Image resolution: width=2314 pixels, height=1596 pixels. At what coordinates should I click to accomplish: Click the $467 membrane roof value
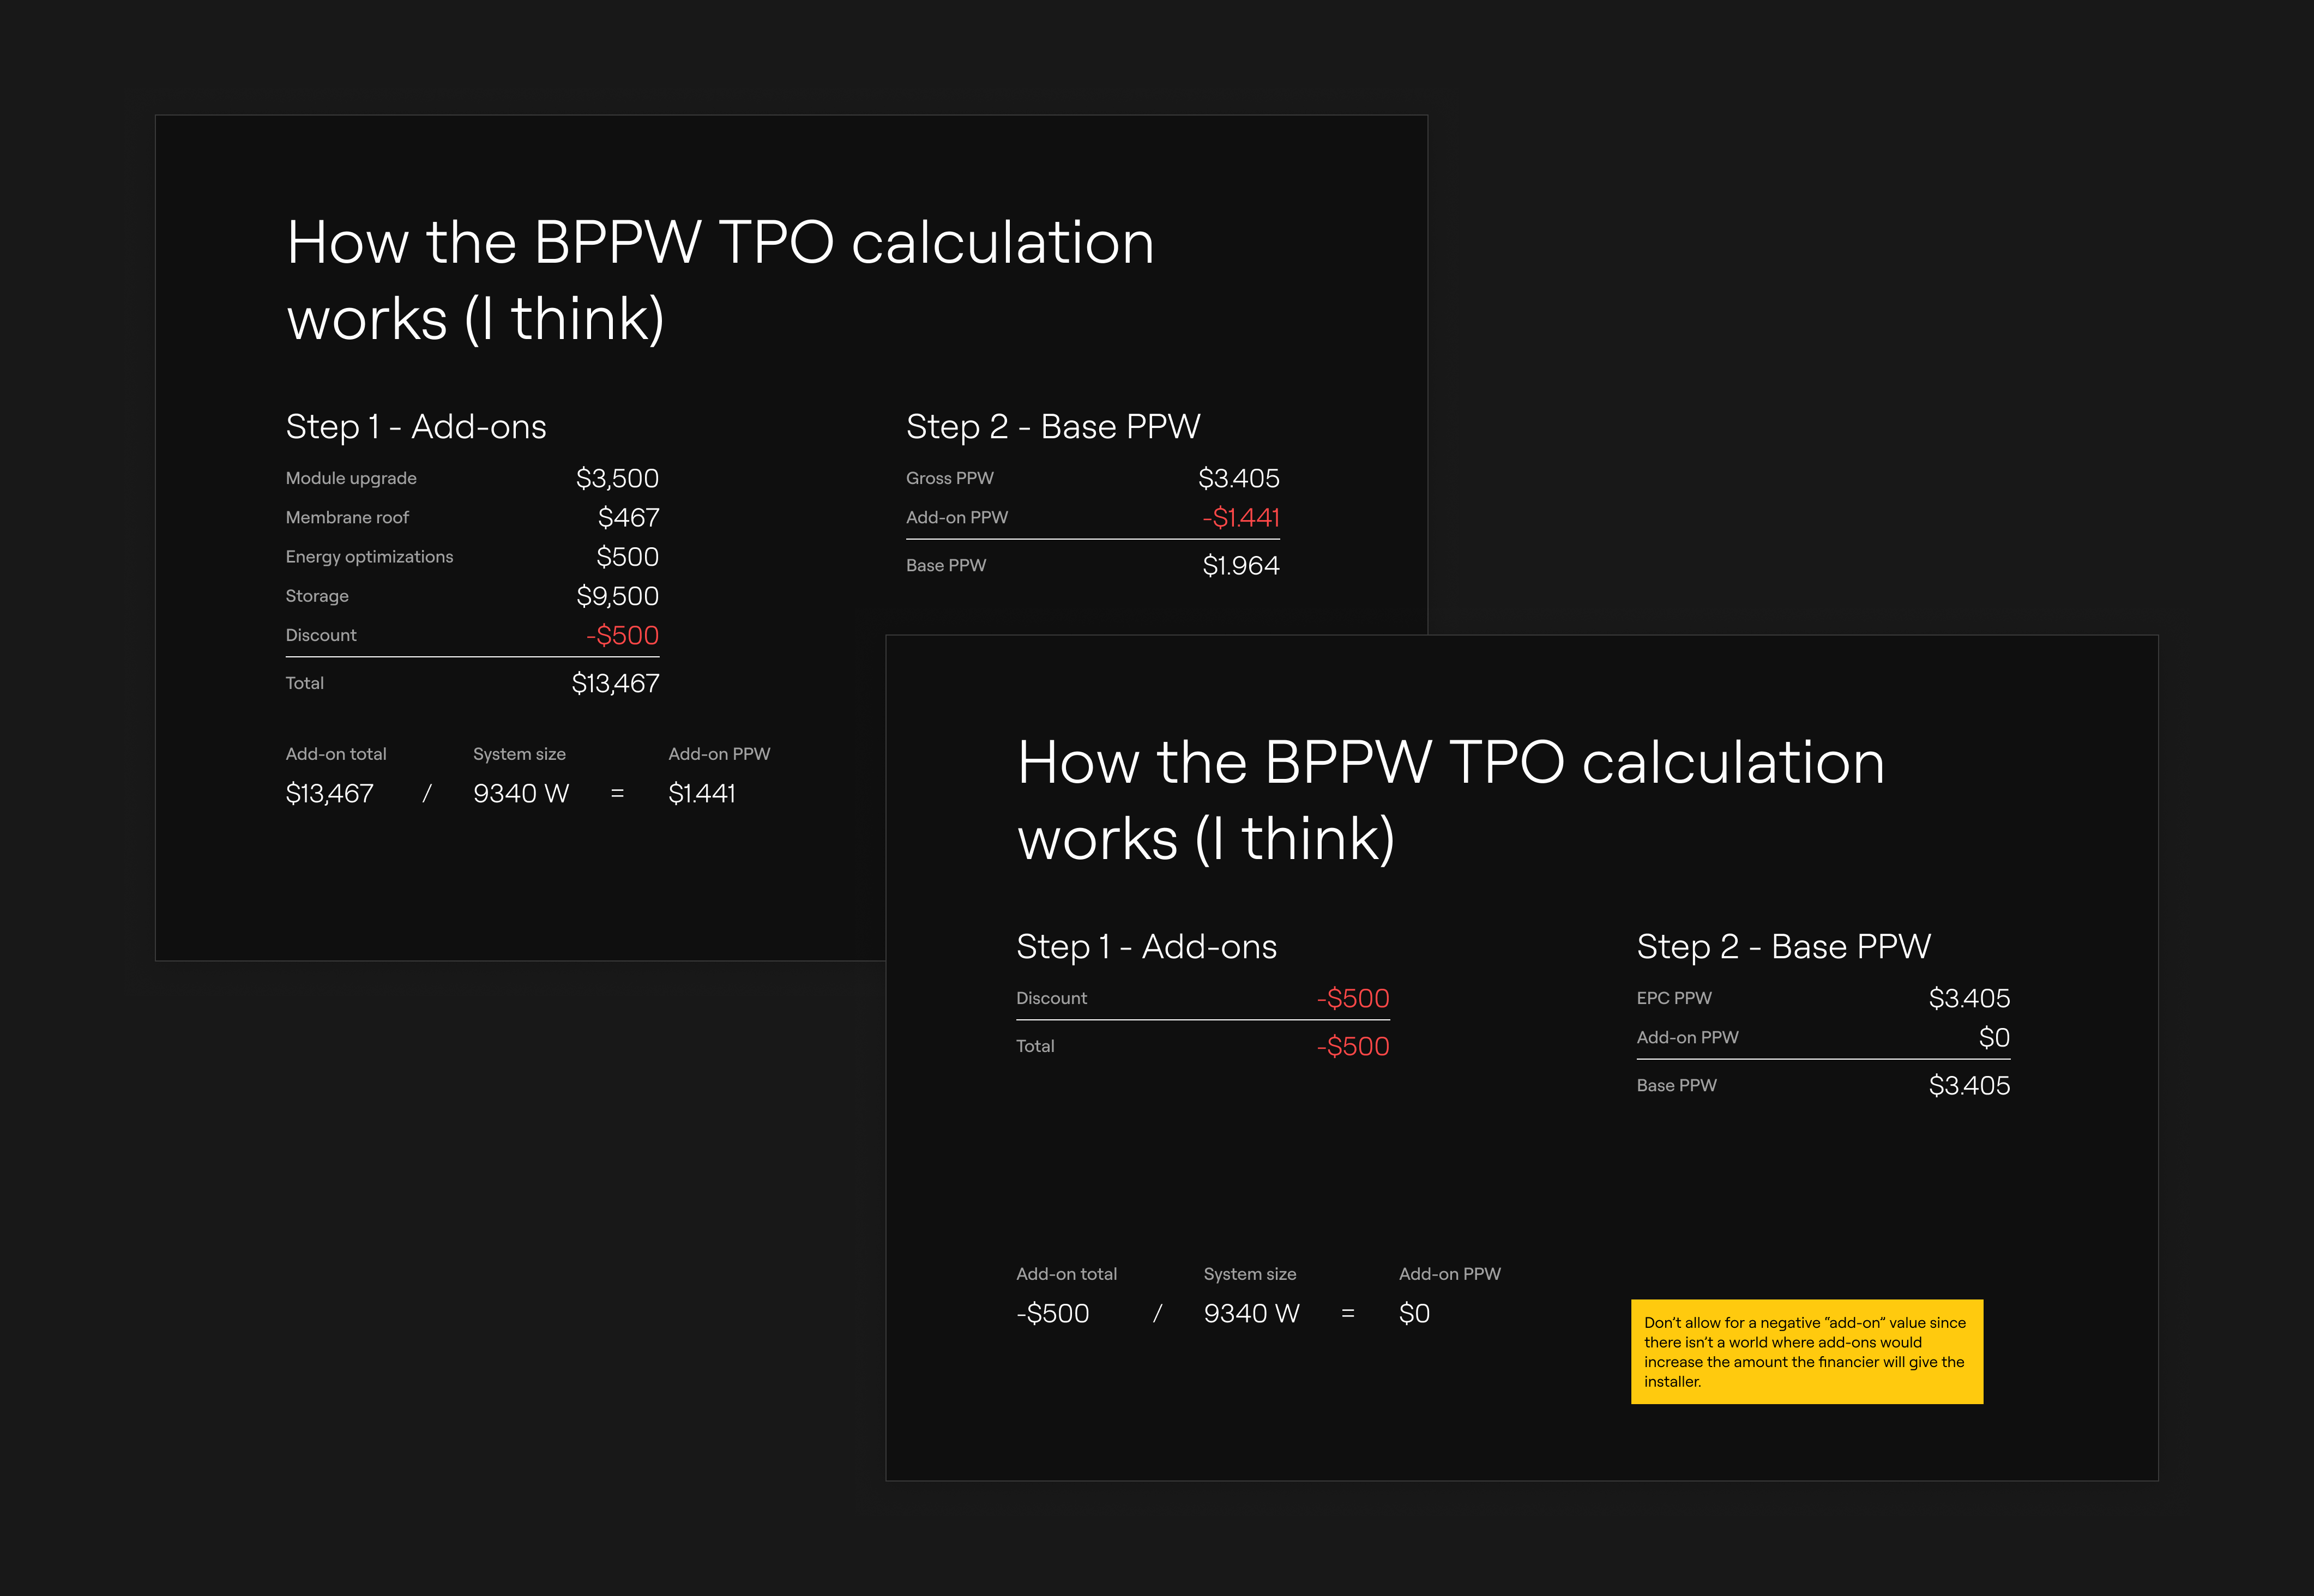(628, 518)
